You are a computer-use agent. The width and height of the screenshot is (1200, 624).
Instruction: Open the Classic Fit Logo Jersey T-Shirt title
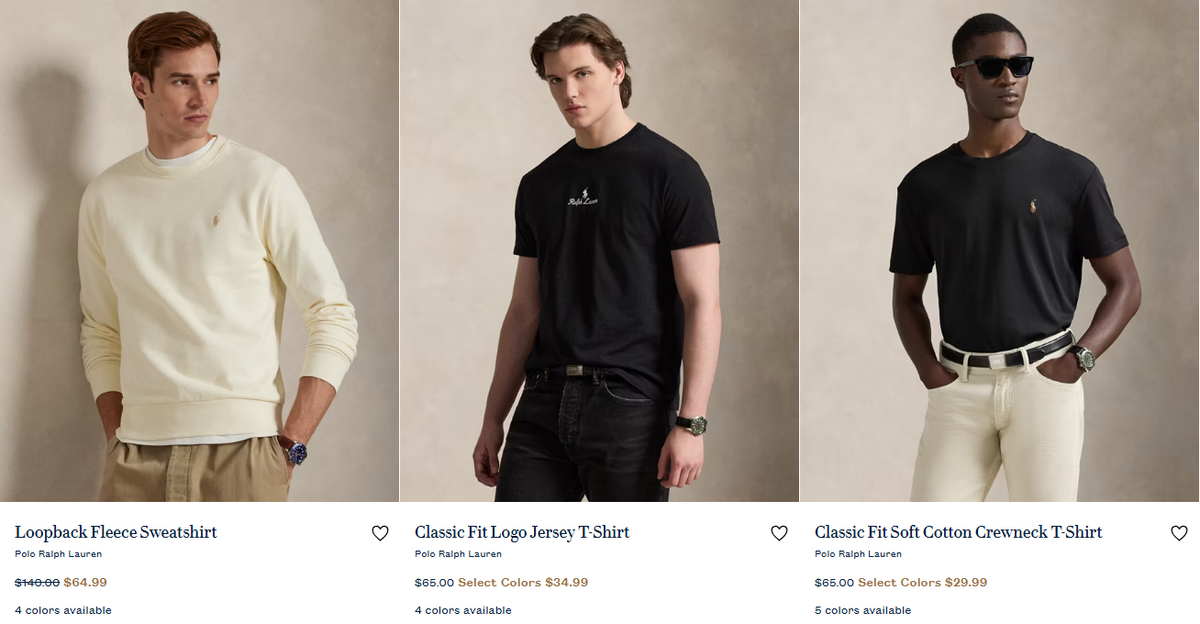(x=522, y=532)
